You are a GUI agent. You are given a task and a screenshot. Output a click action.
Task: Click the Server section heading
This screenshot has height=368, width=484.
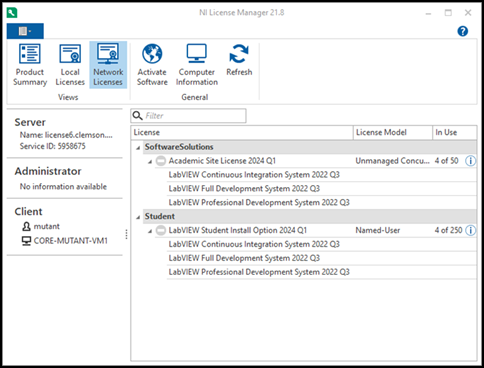30,122
